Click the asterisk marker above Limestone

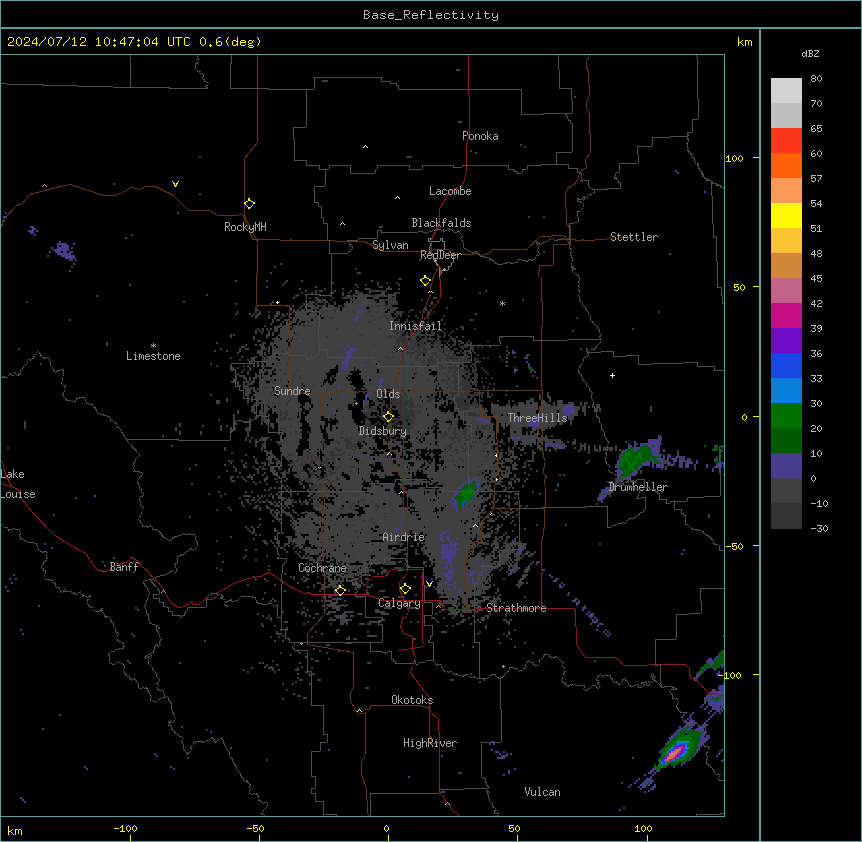click(x=153, y=346)
